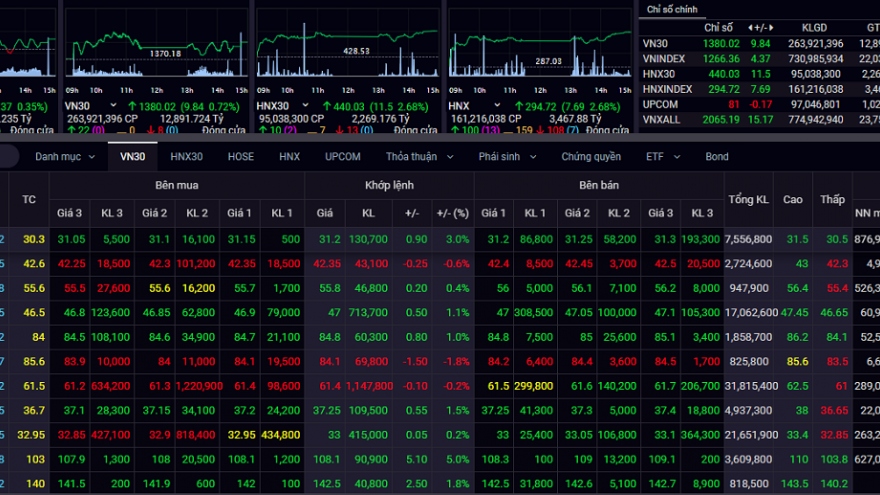Screen dimensions: 880x495
Task: Click the Khớp lệnh group header
Action: (389, 185)
